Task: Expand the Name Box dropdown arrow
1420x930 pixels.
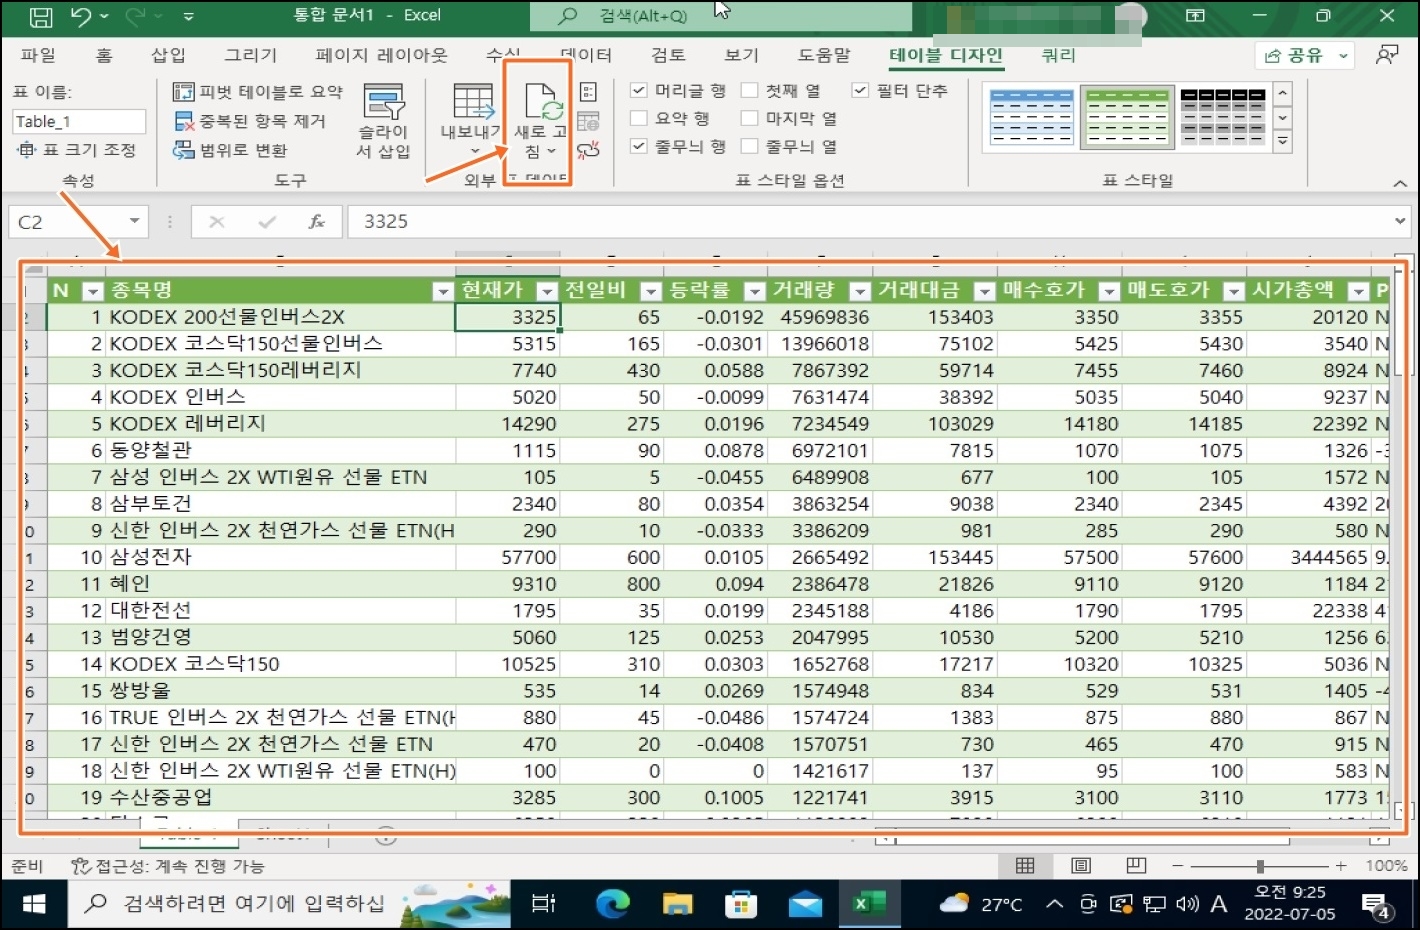Action: pos(134,222)
